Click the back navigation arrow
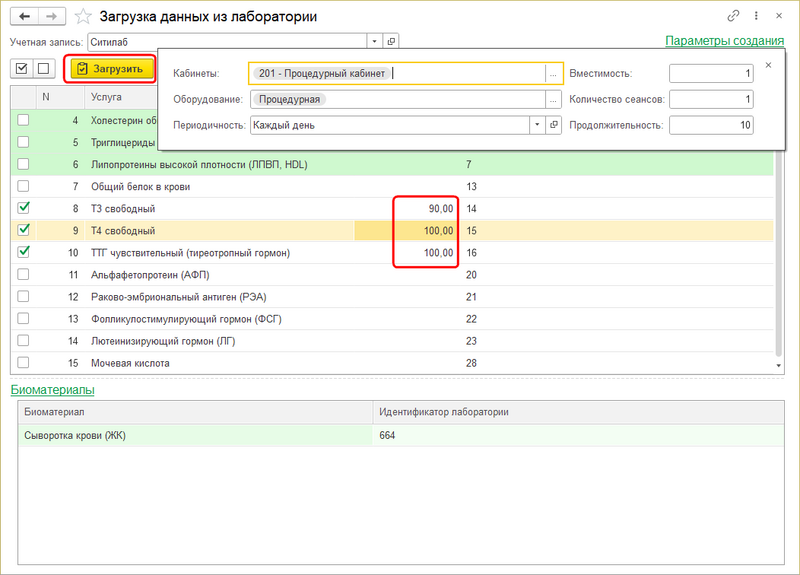The width and height of the screenshot is (800, 575). click(x=24, y=16)
